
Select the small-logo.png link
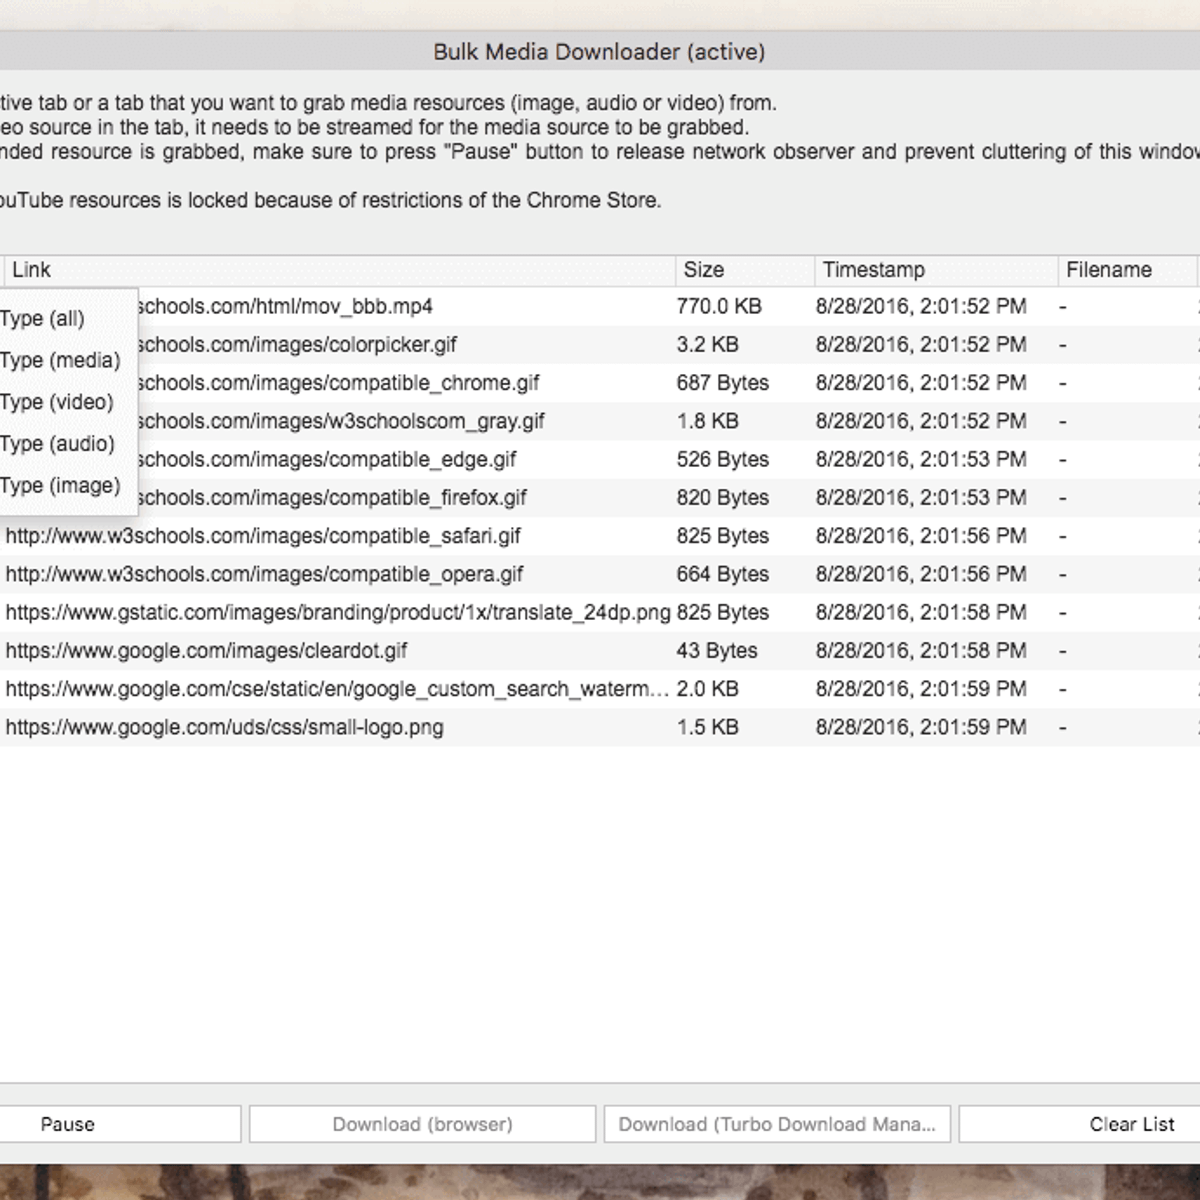coord(224,728)
